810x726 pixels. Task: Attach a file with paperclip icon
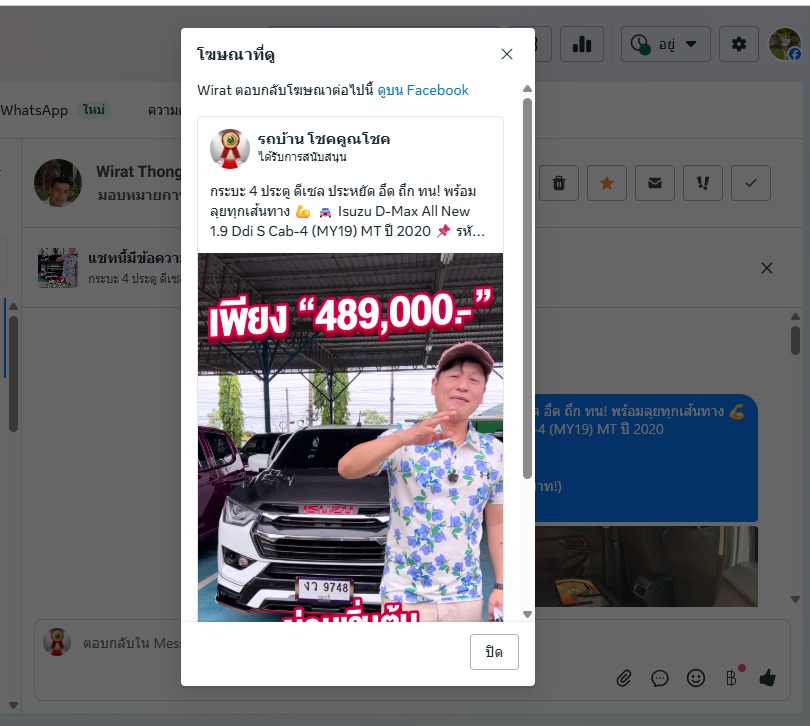pos(624,678)
